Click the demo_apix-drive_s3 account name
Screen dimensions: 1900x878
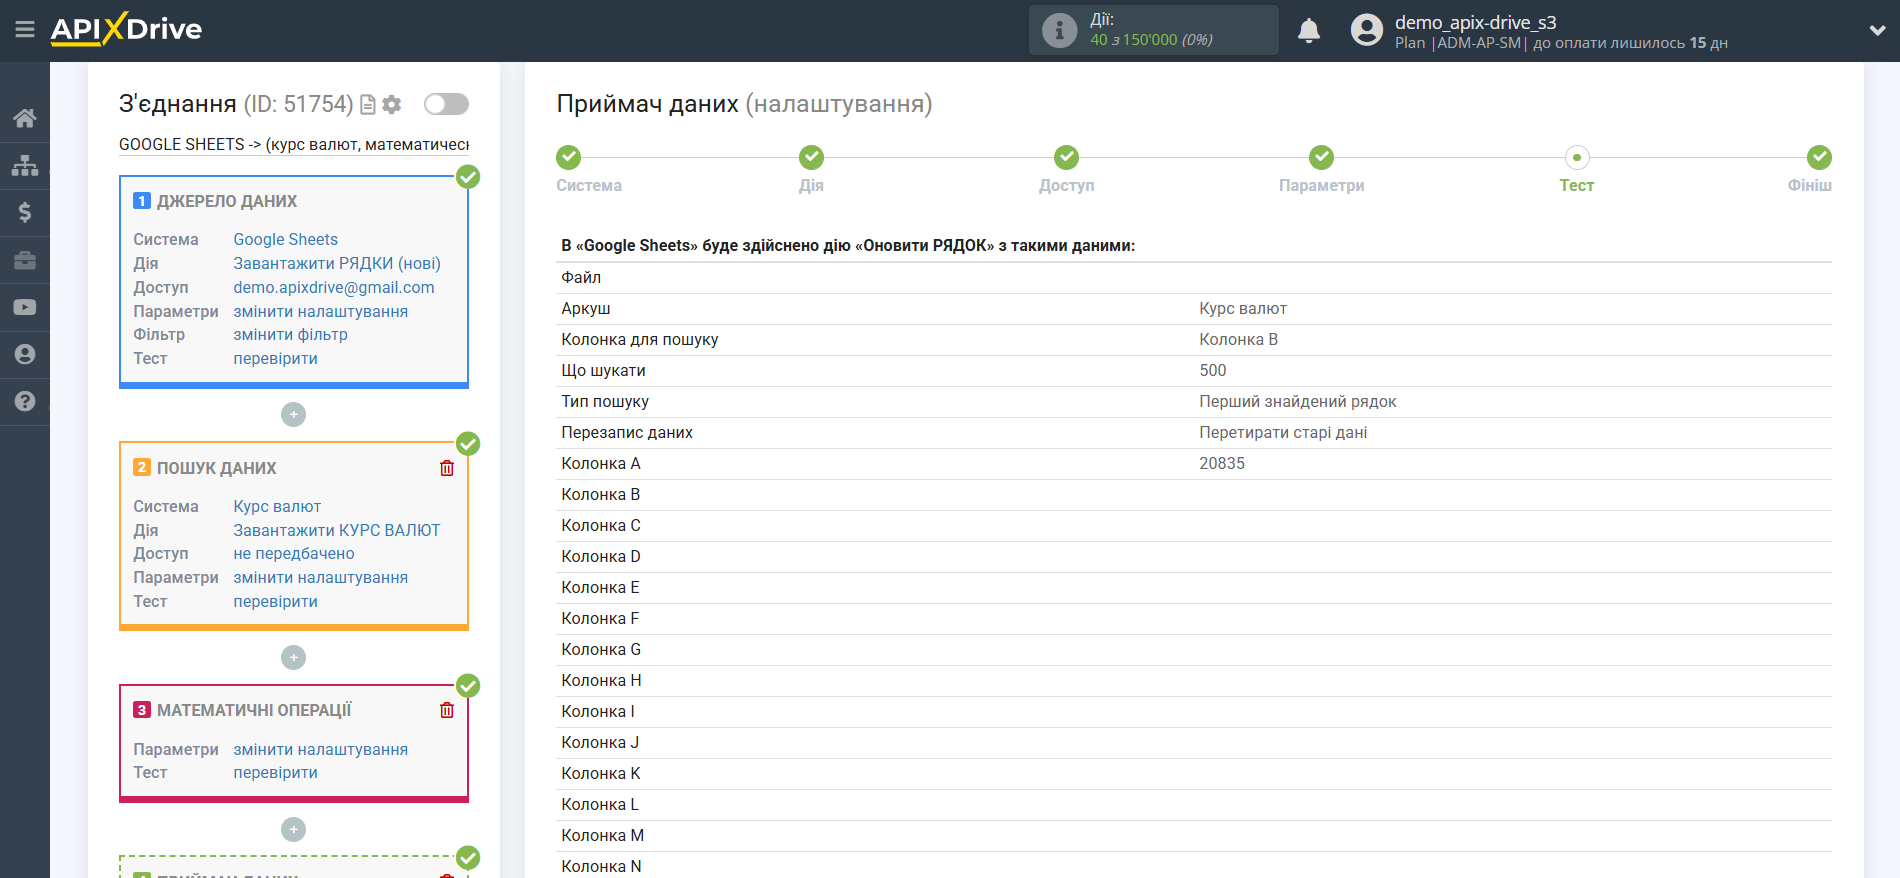[x=1475, y=22]
